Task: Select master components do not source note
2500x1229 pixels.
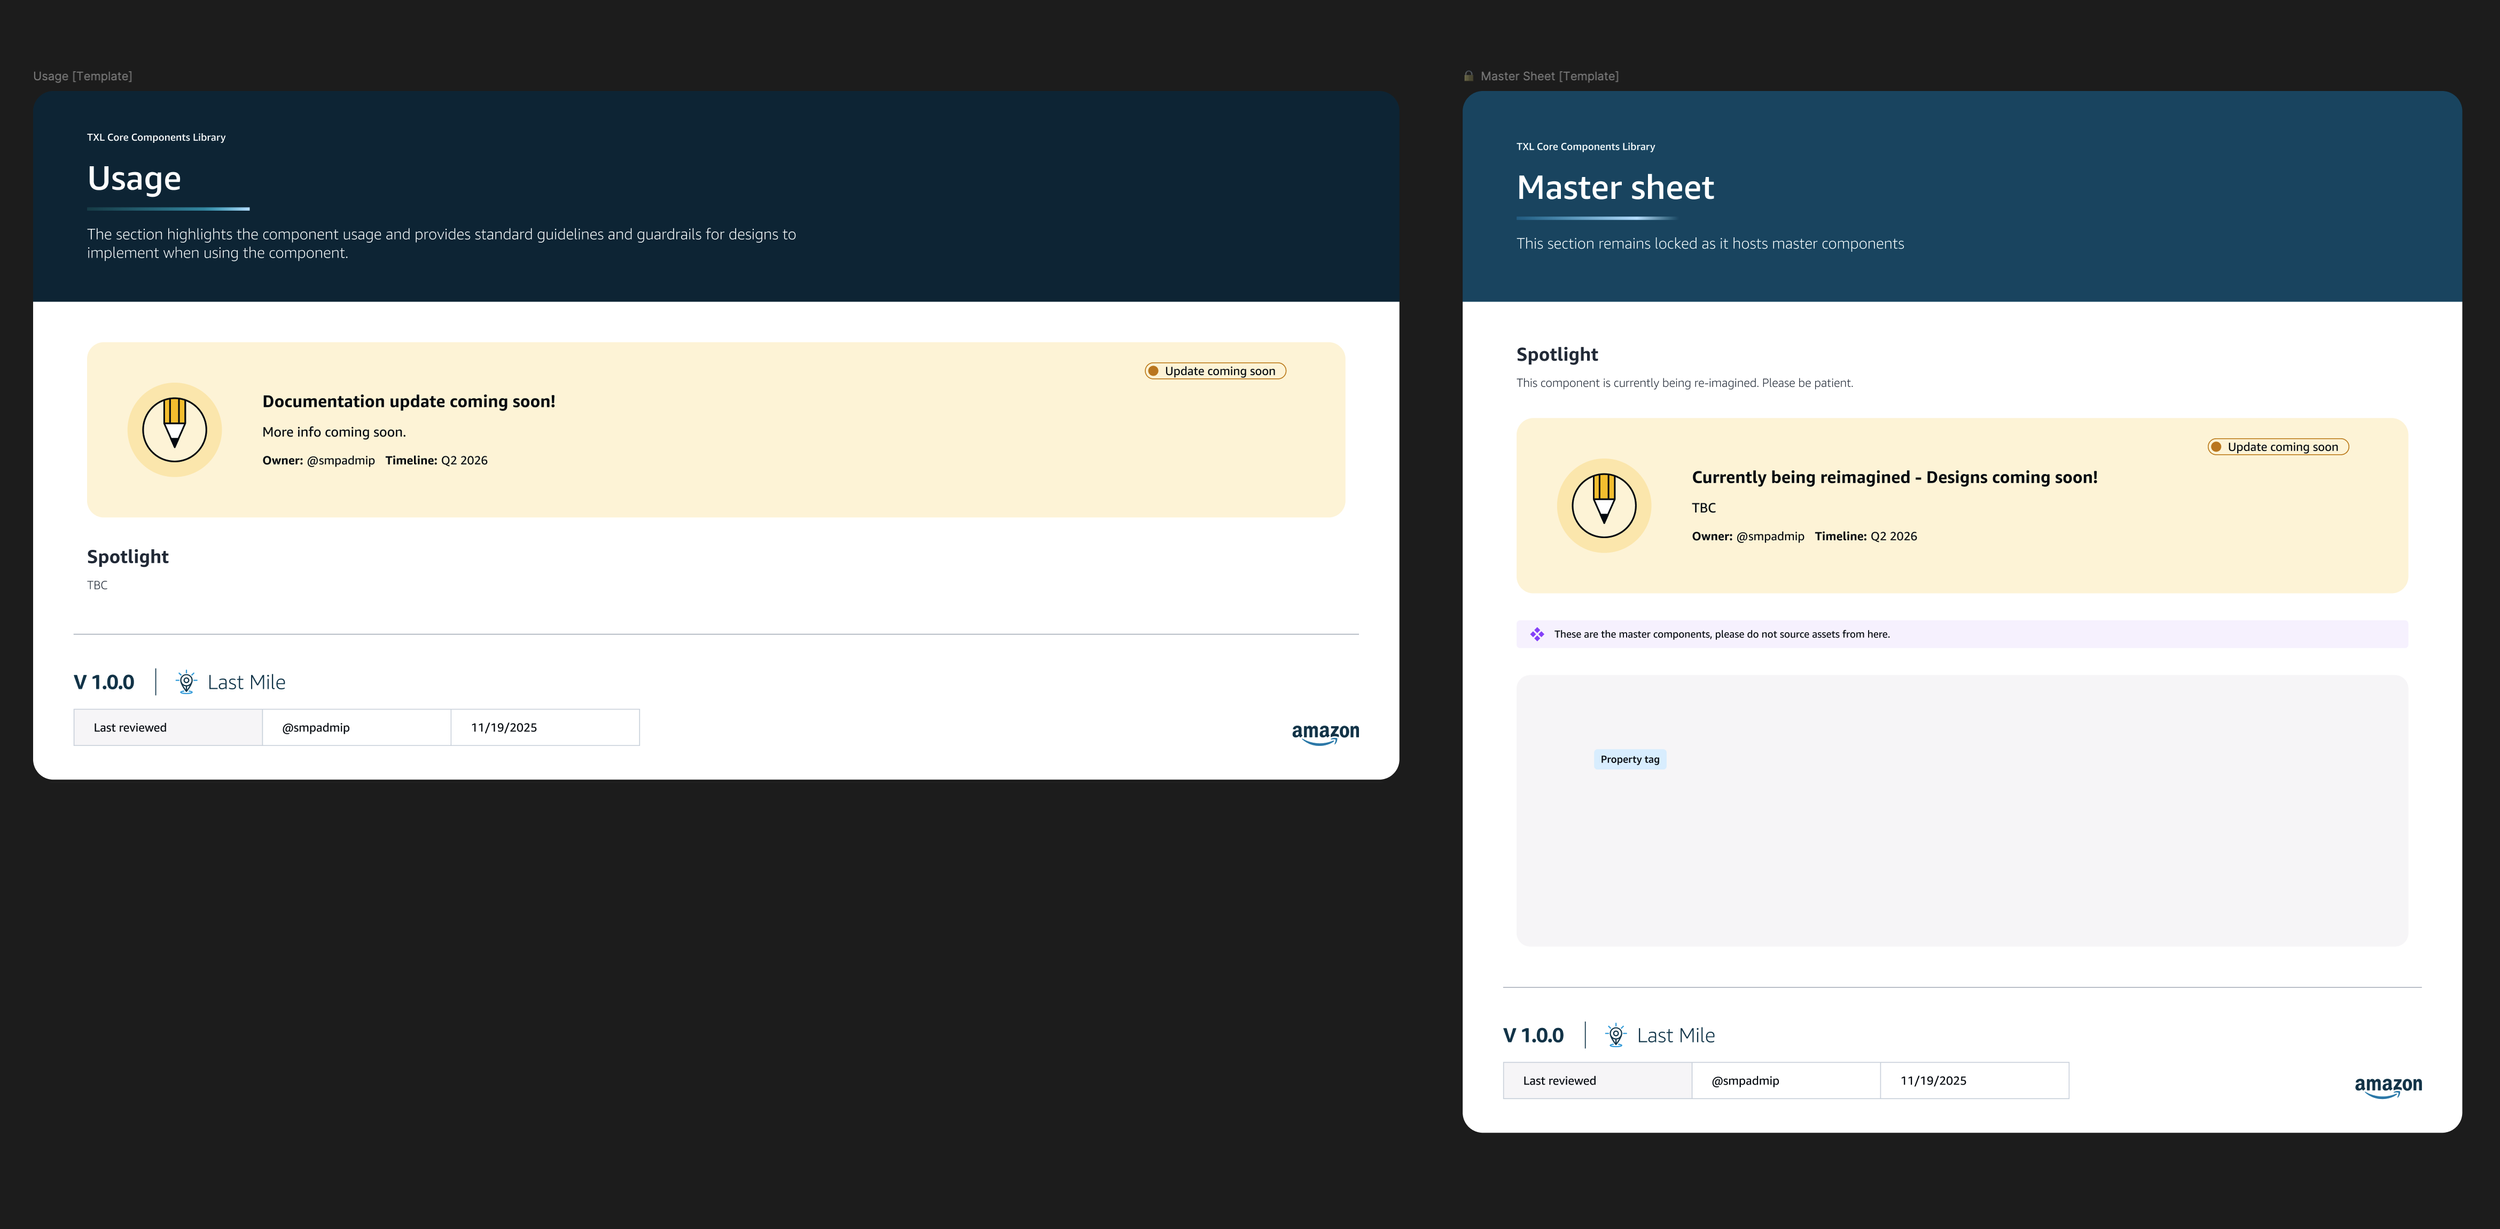Action: click(x=1721, y=634)
